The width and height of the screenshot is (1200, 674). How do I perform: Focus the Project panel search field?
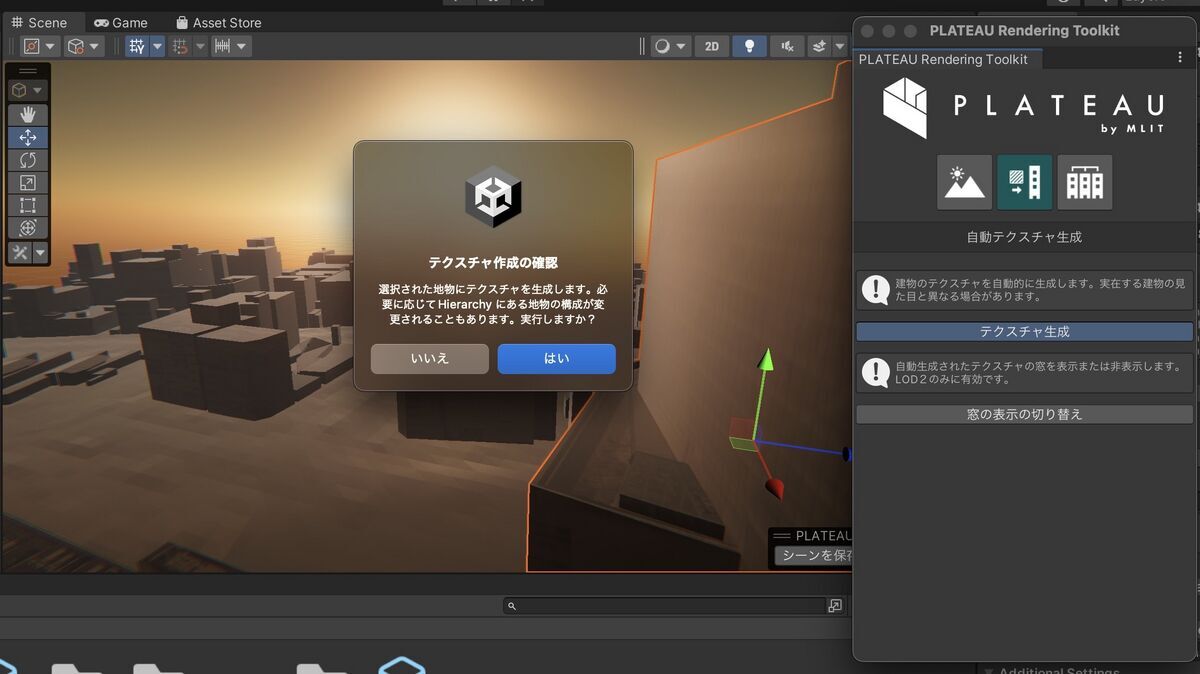tap(664, 606)
